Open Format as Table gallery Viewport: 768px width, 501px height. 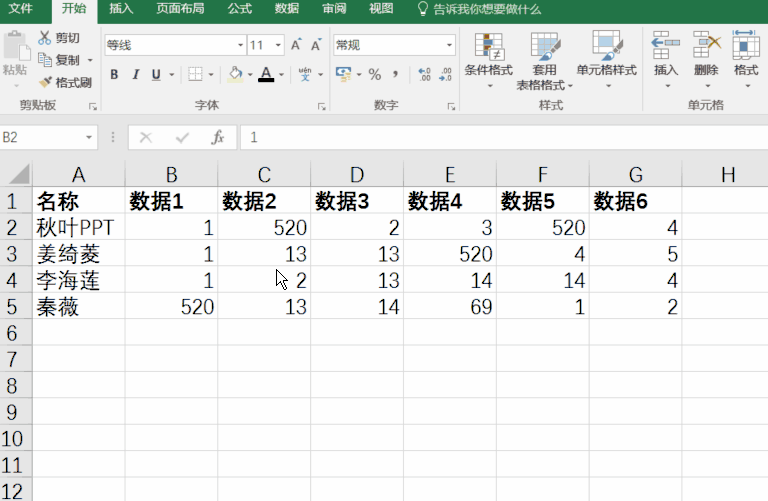[x=544, y=60]
